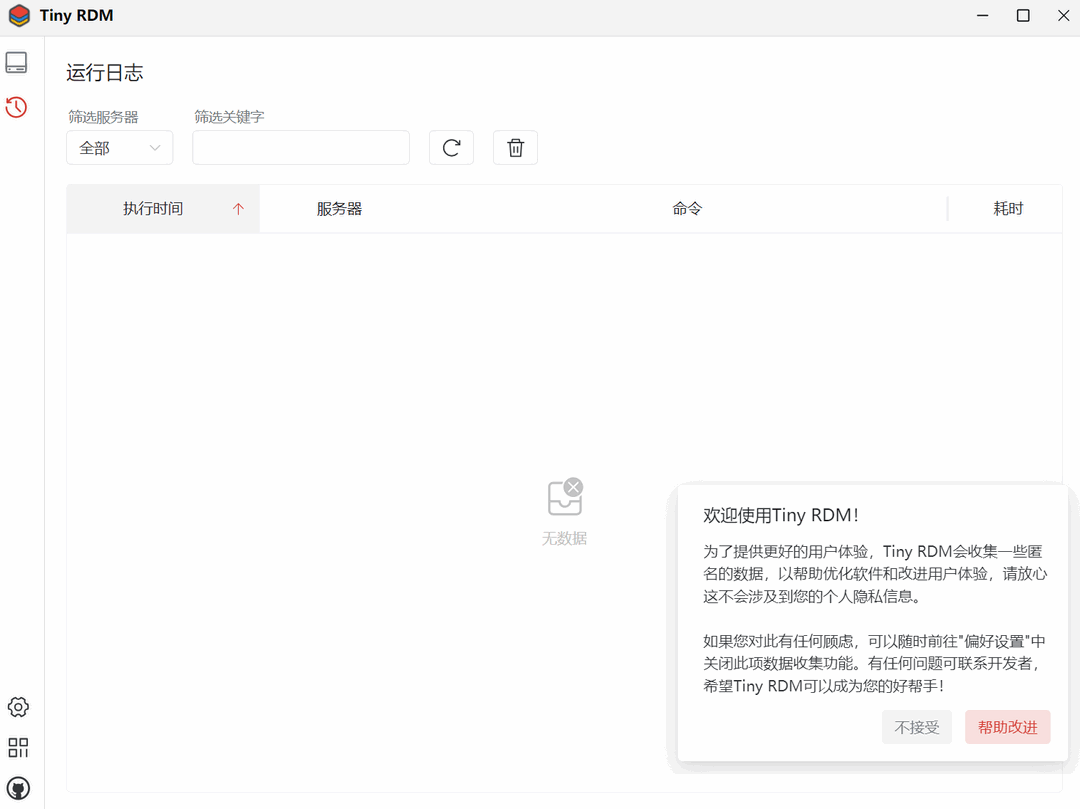Click the 运行日志 page title
The image size is (1080, 809).
tap(105, 72)
